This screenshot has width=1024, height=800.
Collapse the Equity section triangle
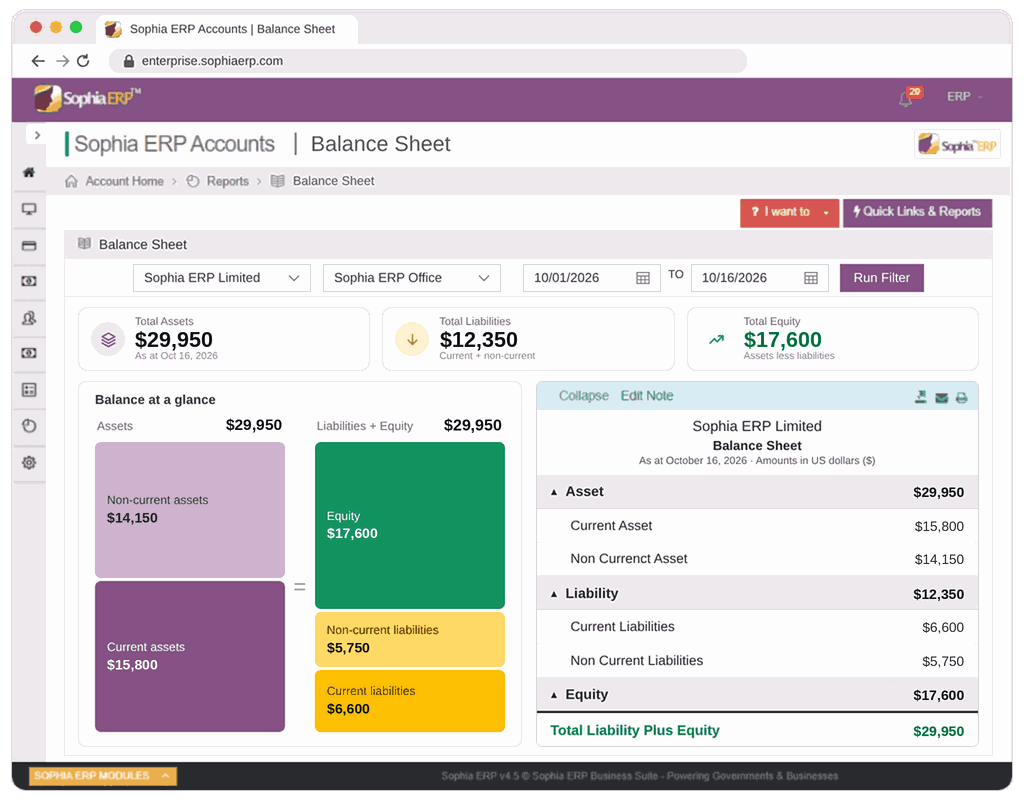(554, 696)
